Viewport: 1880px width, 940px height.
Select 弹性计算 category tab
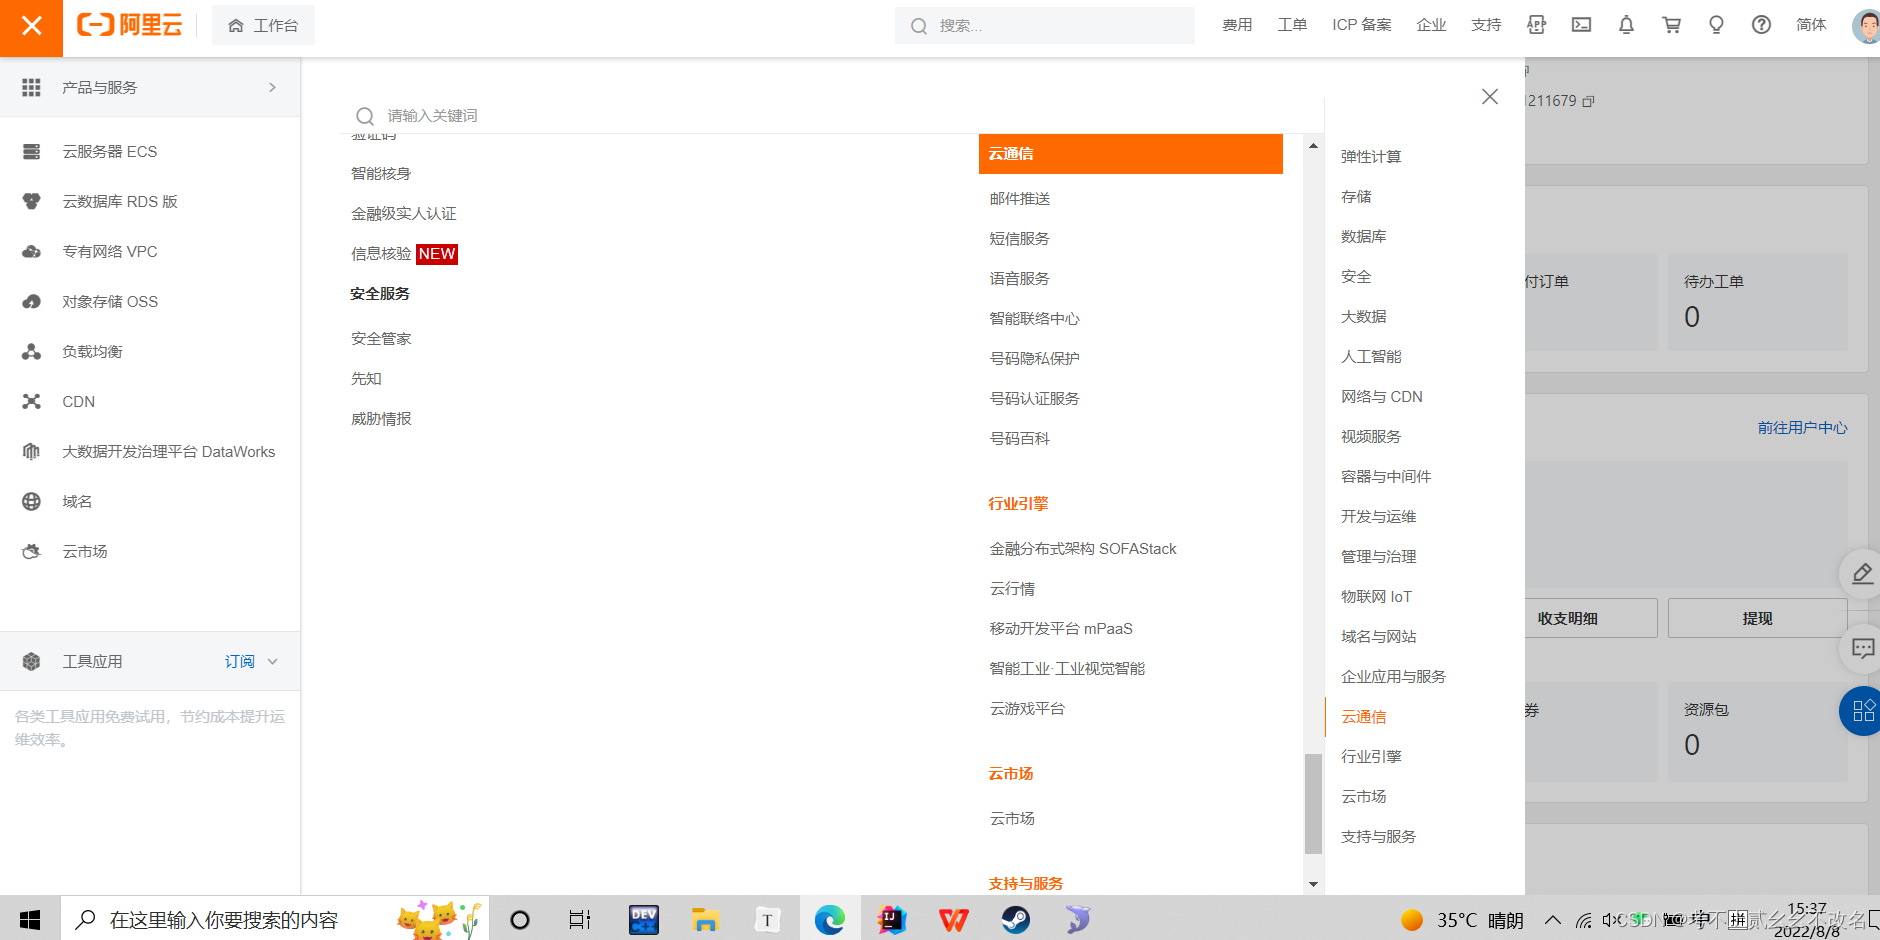[1371, 157]
